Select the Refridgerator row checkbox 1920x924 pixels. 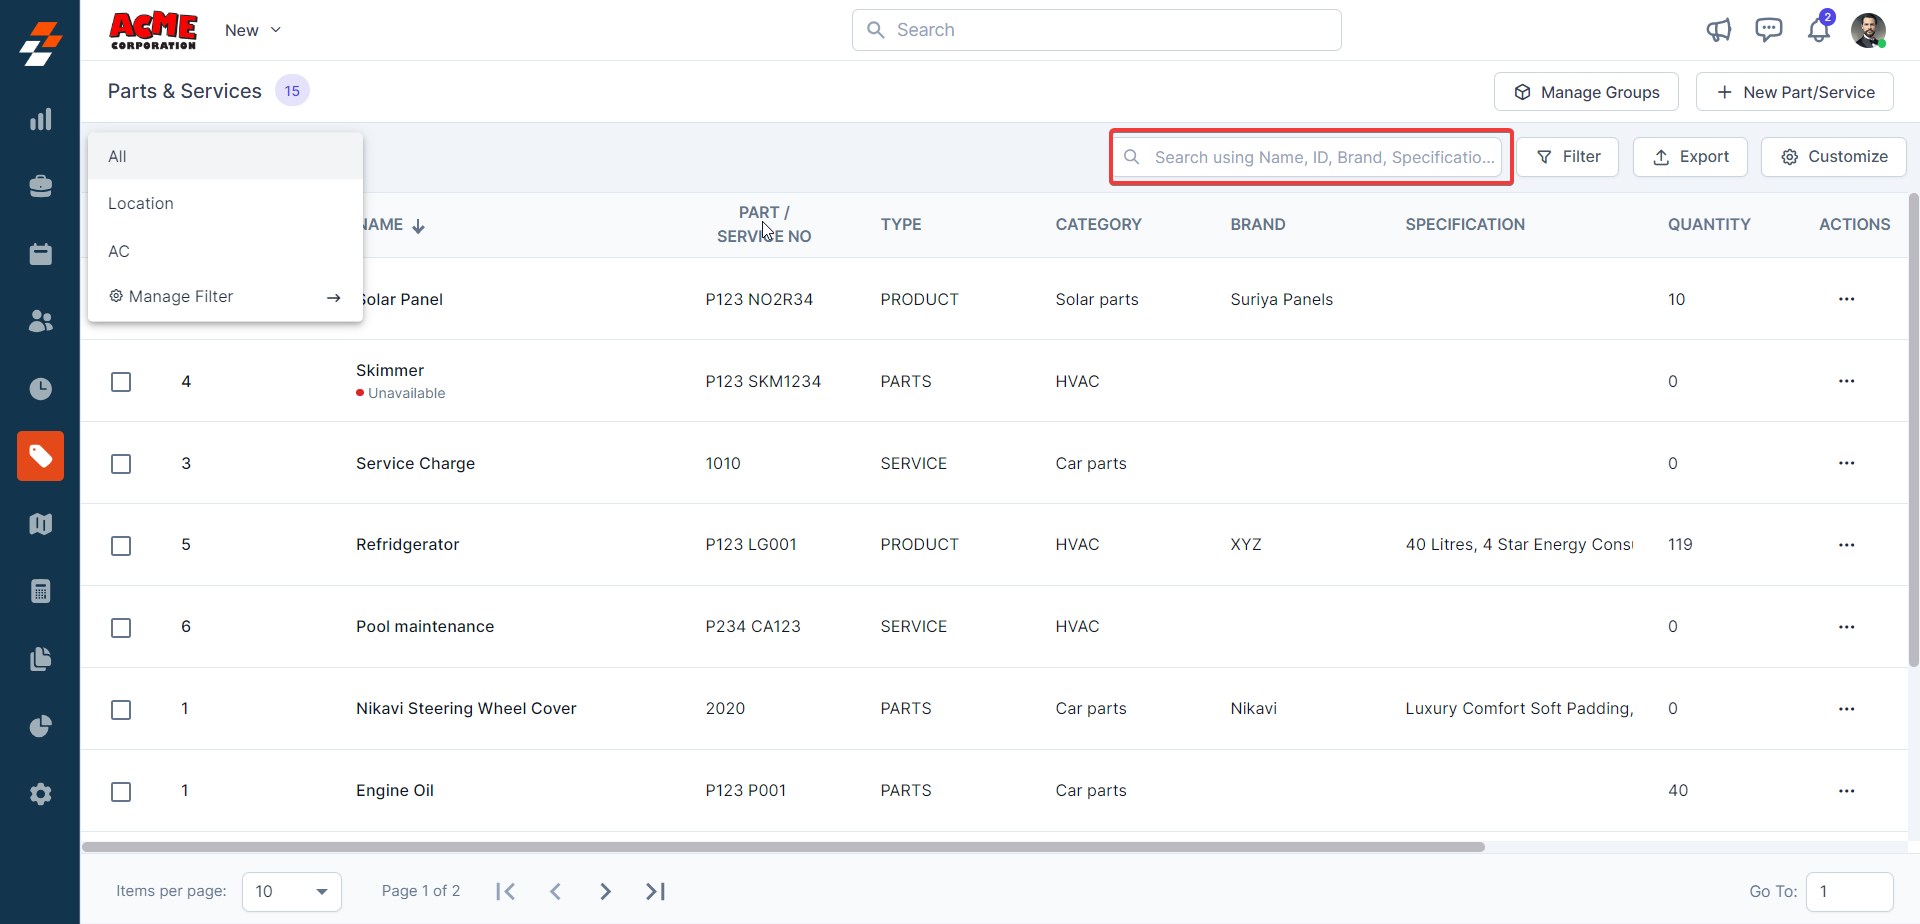tap(121, 546)
